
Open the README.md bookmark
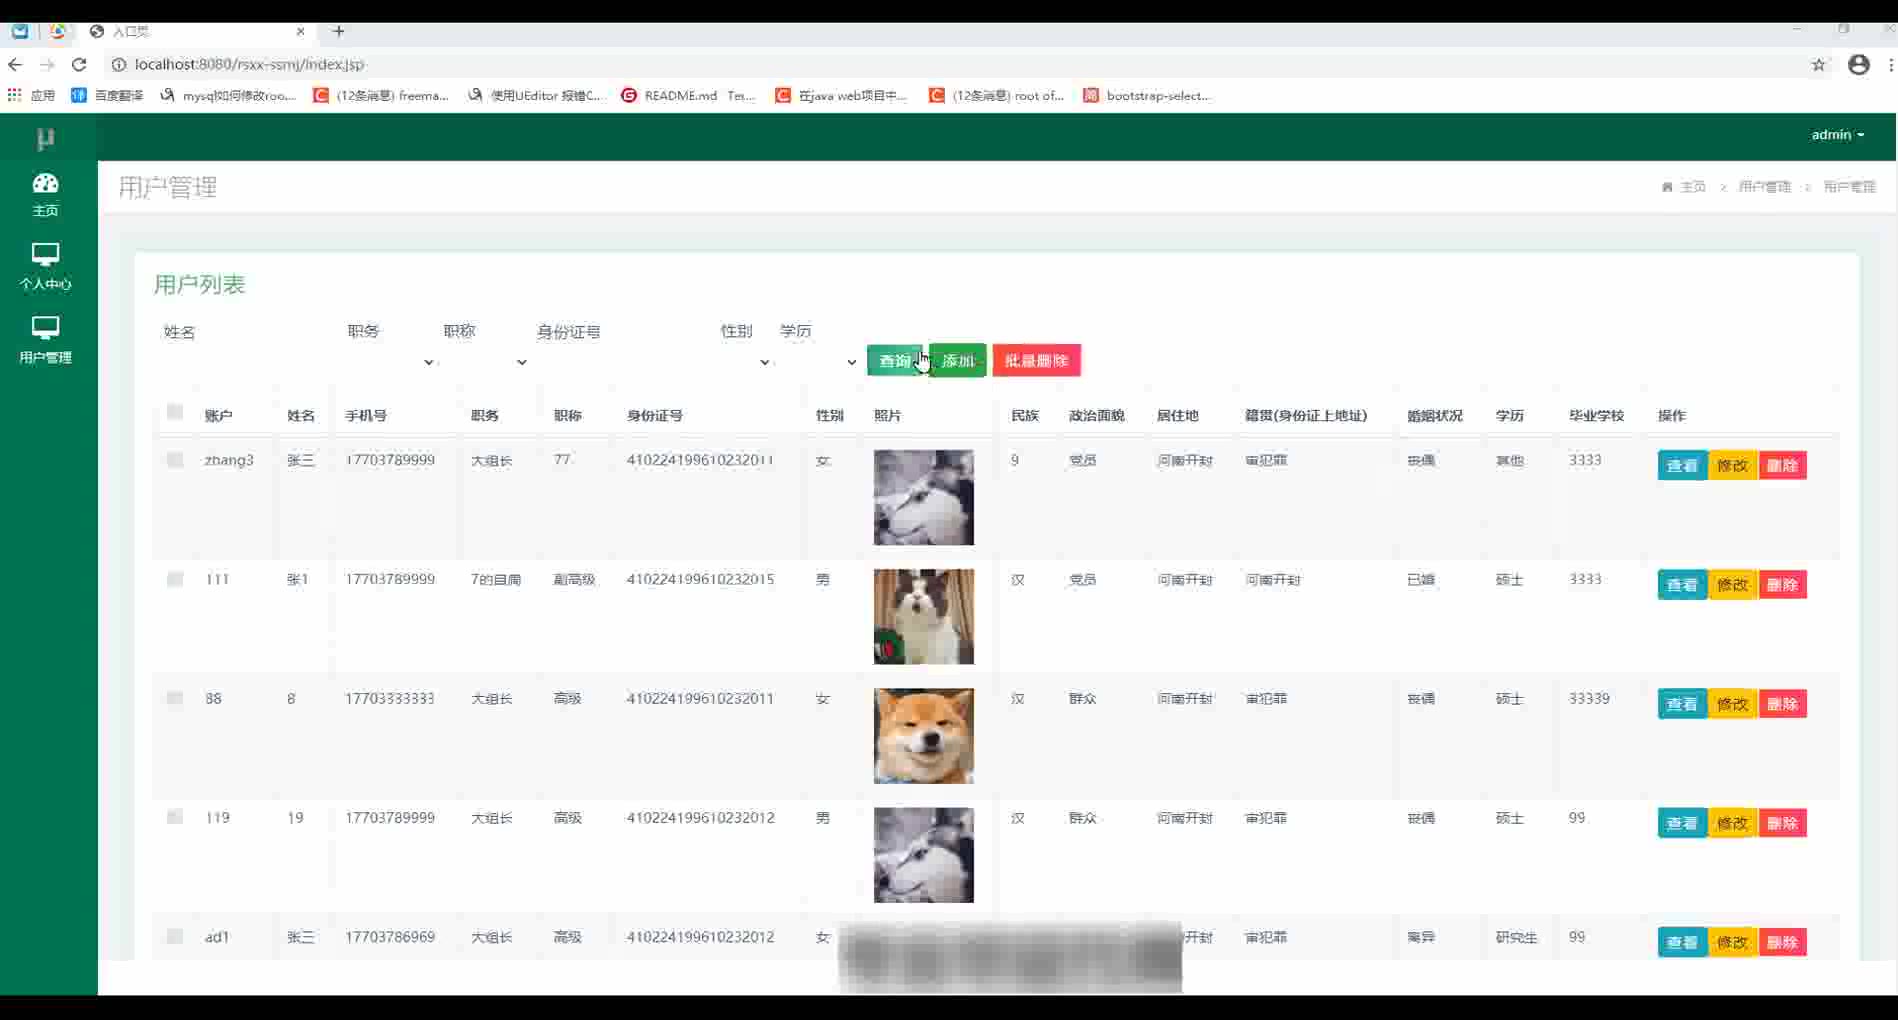pos(688,95)
